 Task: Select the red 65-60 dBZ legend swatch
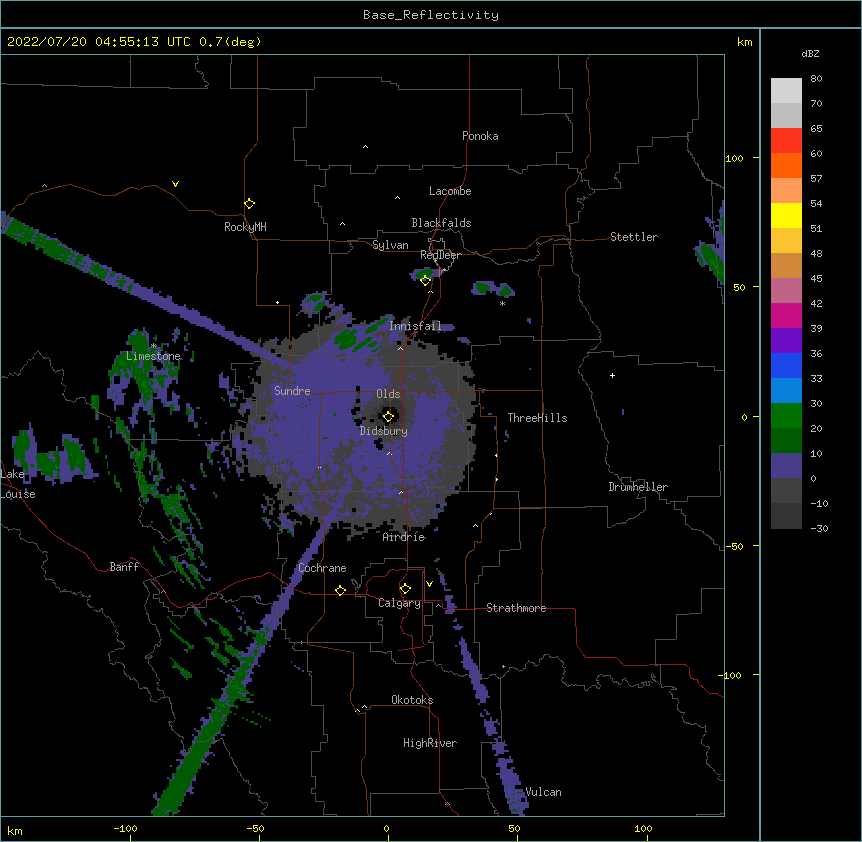pos(786,140)
